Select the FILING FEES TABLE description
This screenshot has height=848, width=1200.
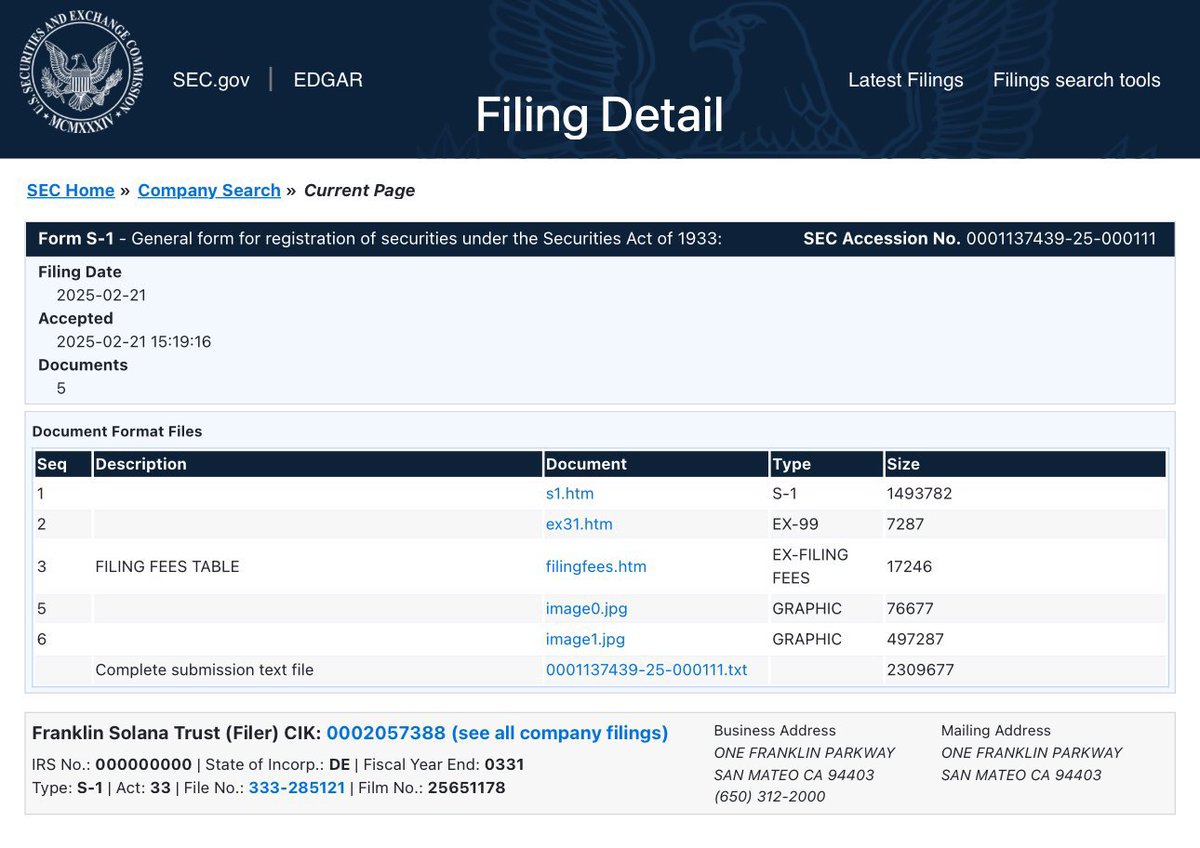pos(167,566)
